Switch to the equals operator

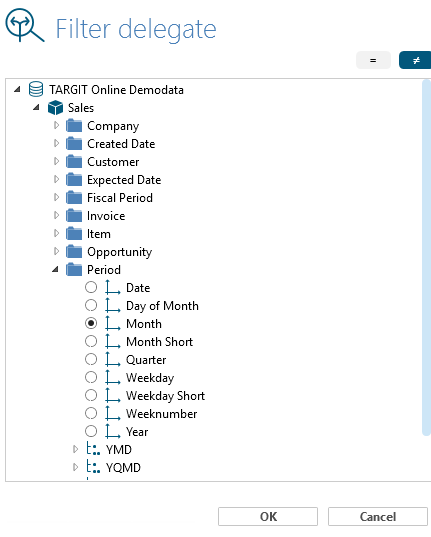tap(373, 60)
